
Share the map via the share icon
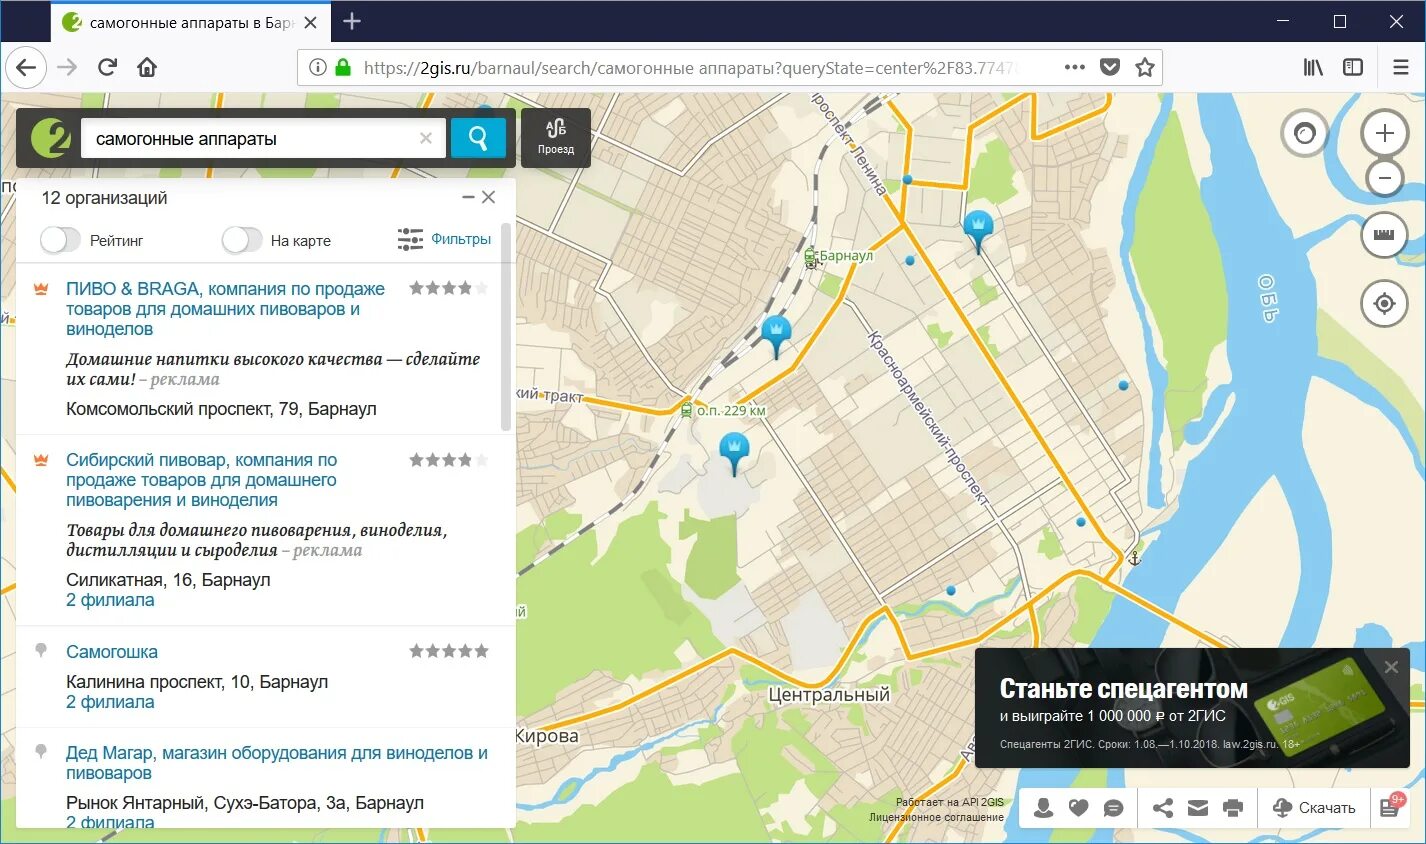pyautogui.click(x=1163, y=808)
